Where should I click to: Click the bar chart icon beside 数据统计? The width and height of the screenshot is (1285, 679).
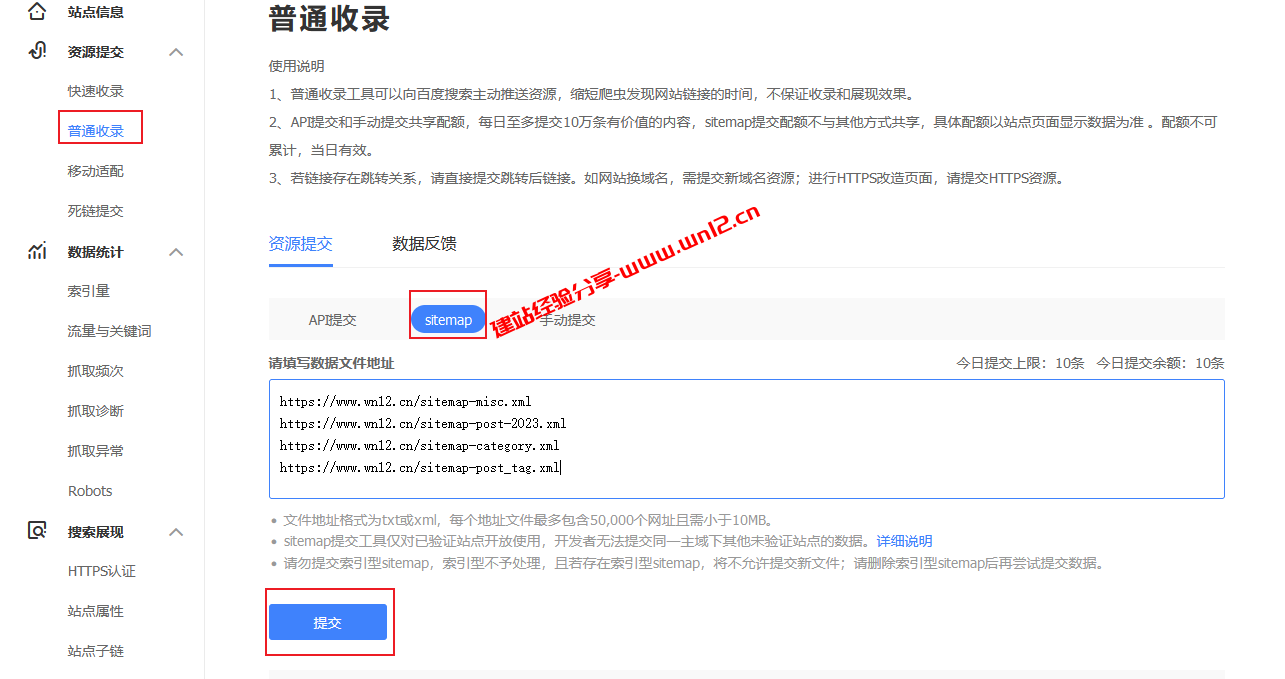pos(37,251)
